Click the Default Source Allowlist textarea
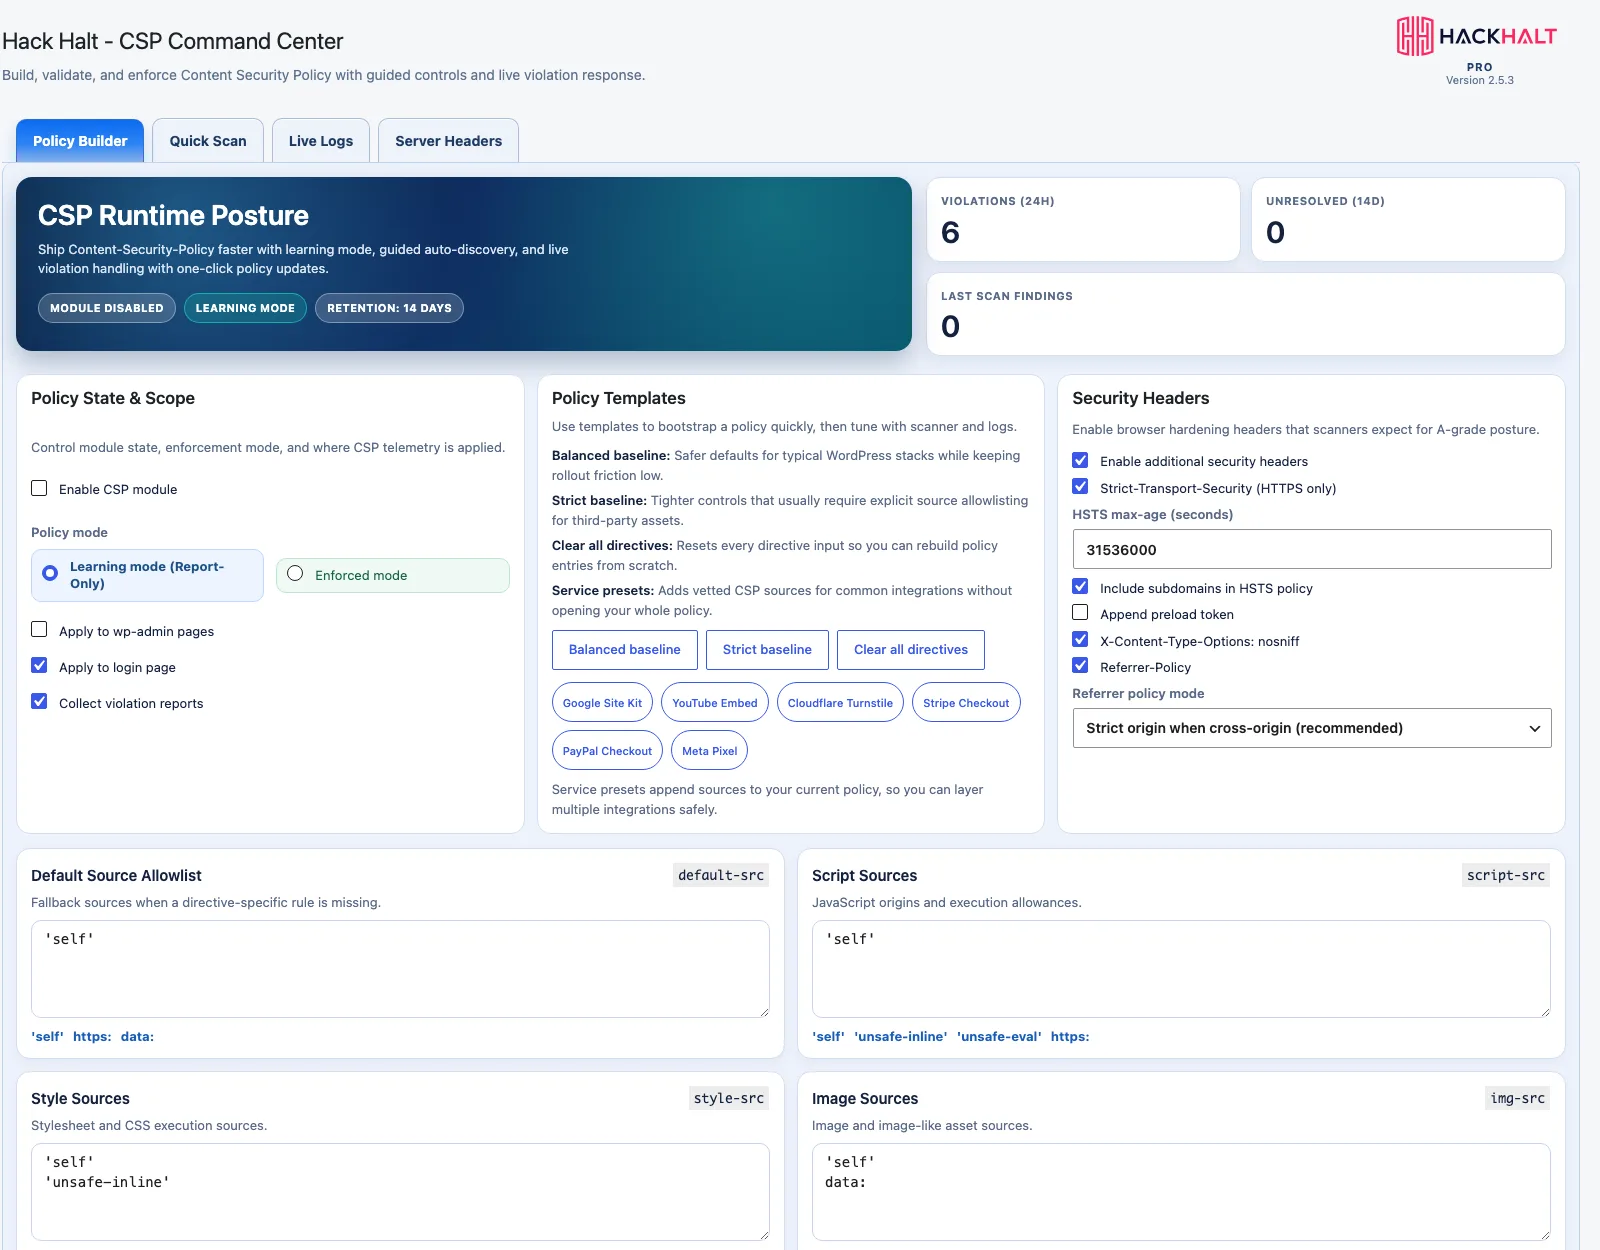This screenshot has width=1600, height=1250. click(400, 969)
